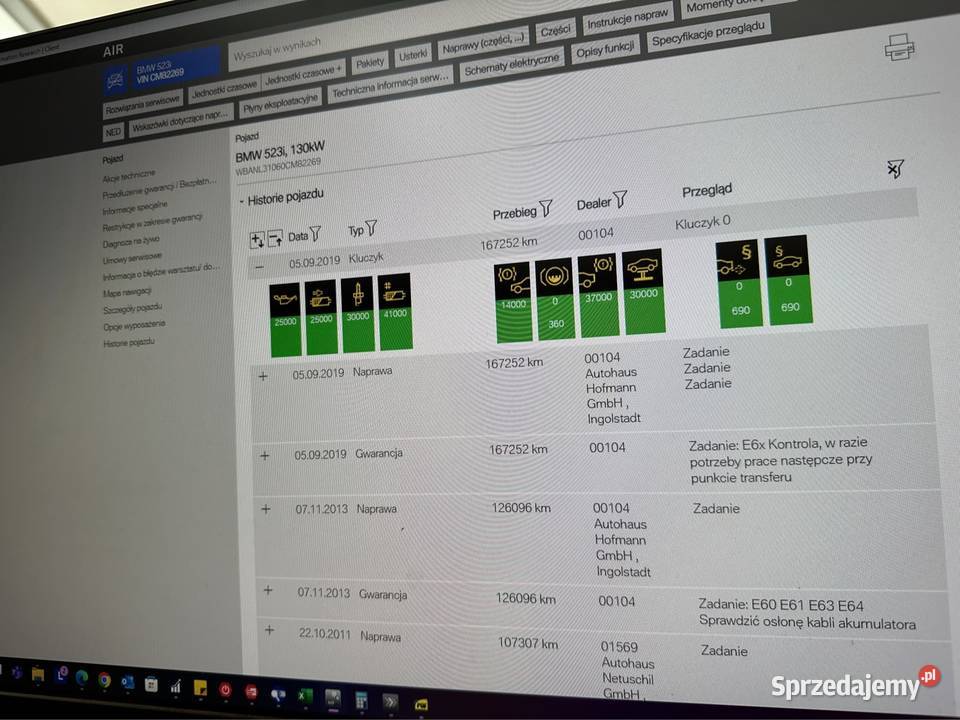Open the spark plug service tile
The width and height of the screenshot is (960, 720).
[358, 314]
